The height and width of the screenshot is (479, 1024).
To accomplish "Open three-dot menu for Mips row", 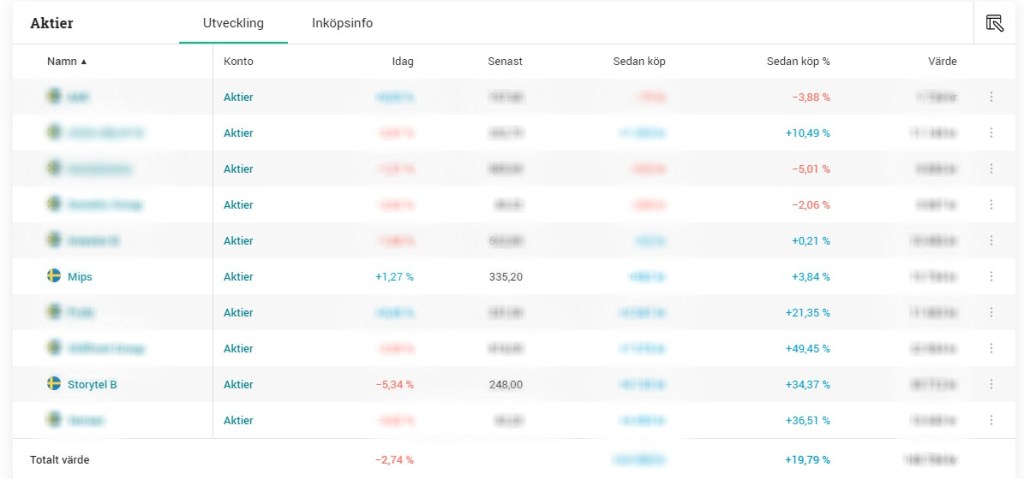I will (991, 277).
